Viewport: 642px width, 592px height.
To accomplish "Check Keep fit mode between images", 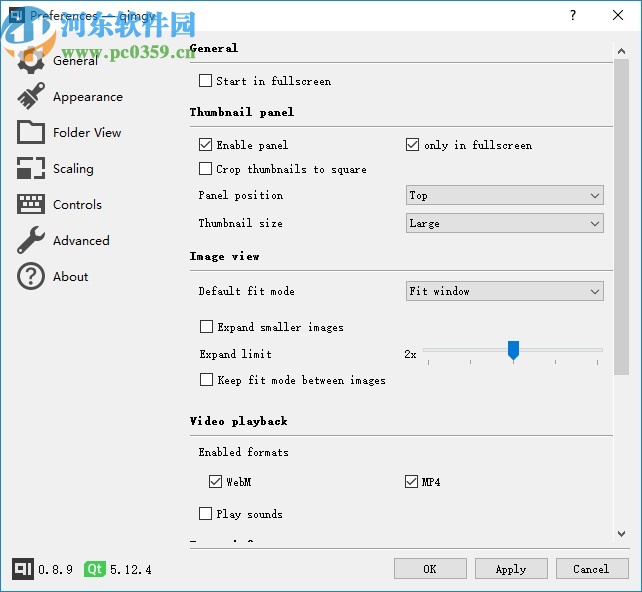I will coord(206,380).
